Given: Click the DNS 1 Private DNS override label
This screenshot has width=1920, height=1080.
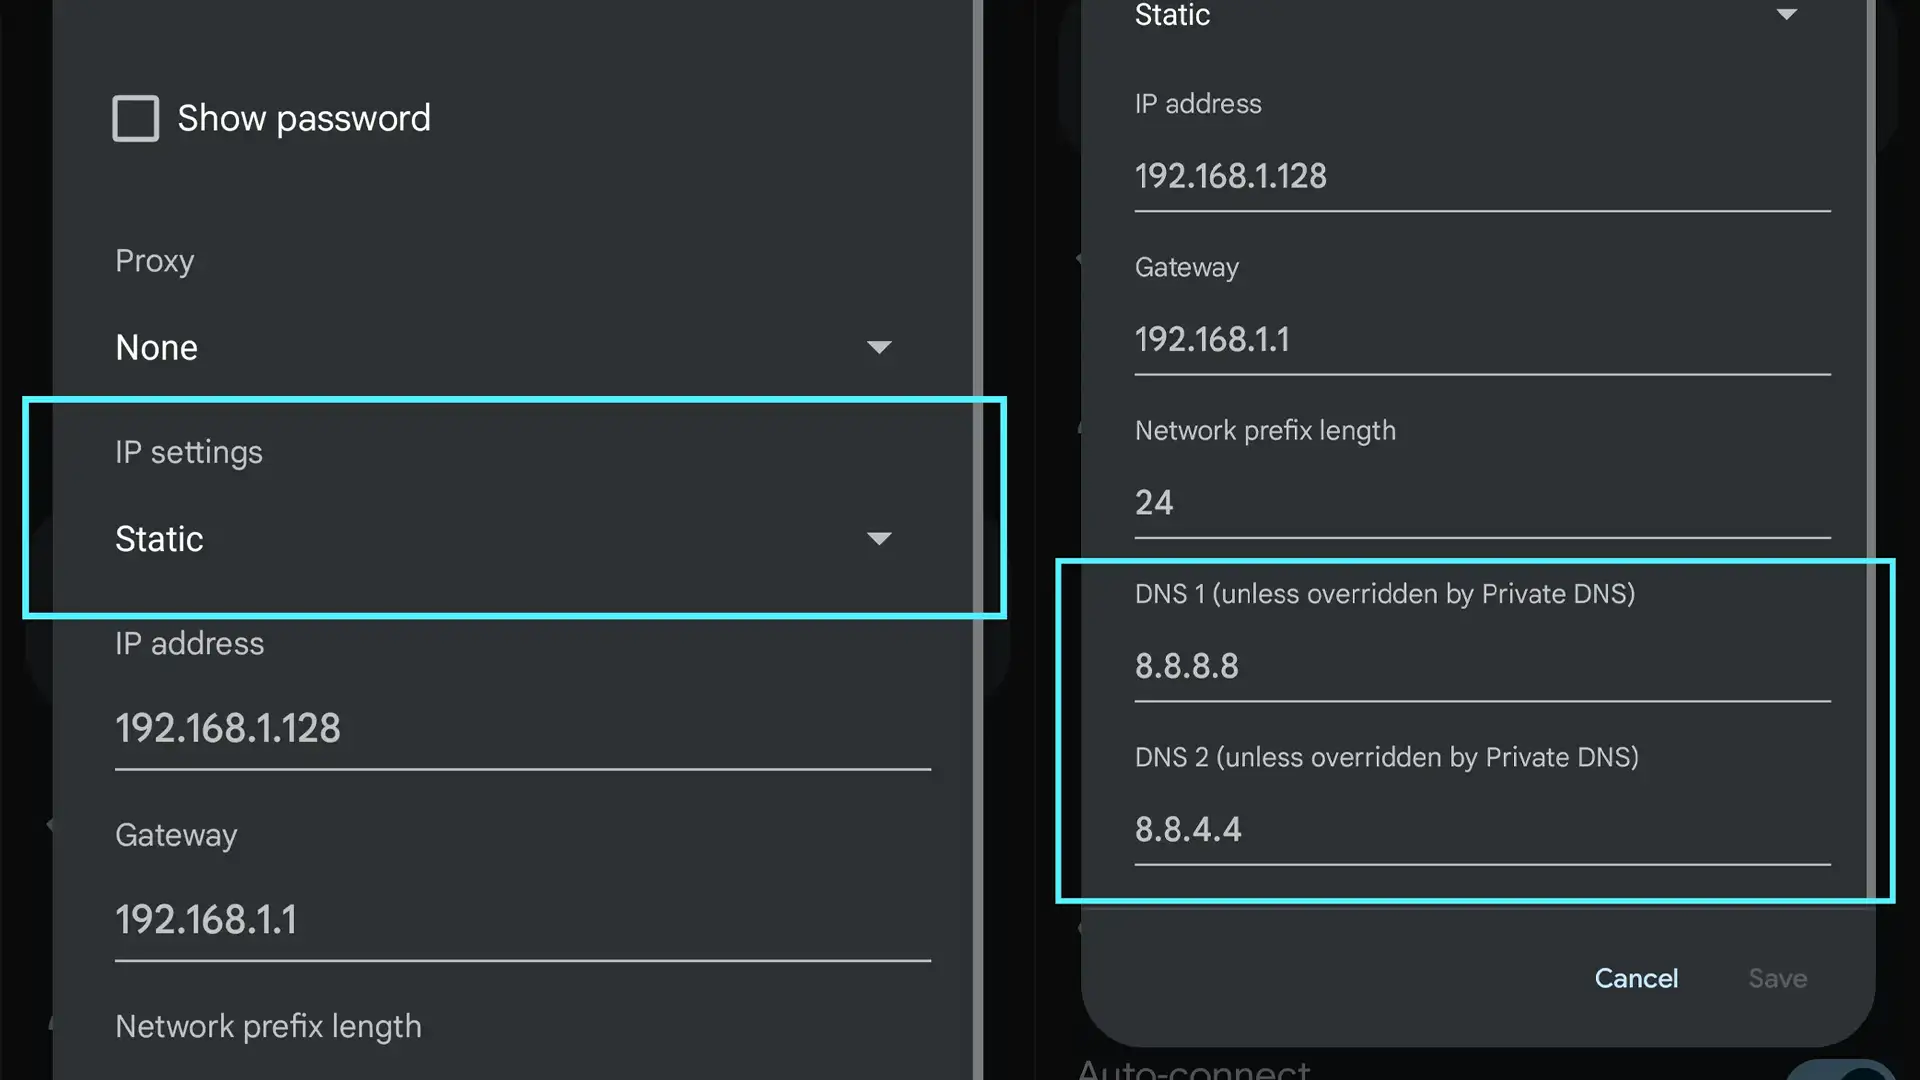Looking at the screenshot, I should pyautogui.click(x=1385, y=593).
